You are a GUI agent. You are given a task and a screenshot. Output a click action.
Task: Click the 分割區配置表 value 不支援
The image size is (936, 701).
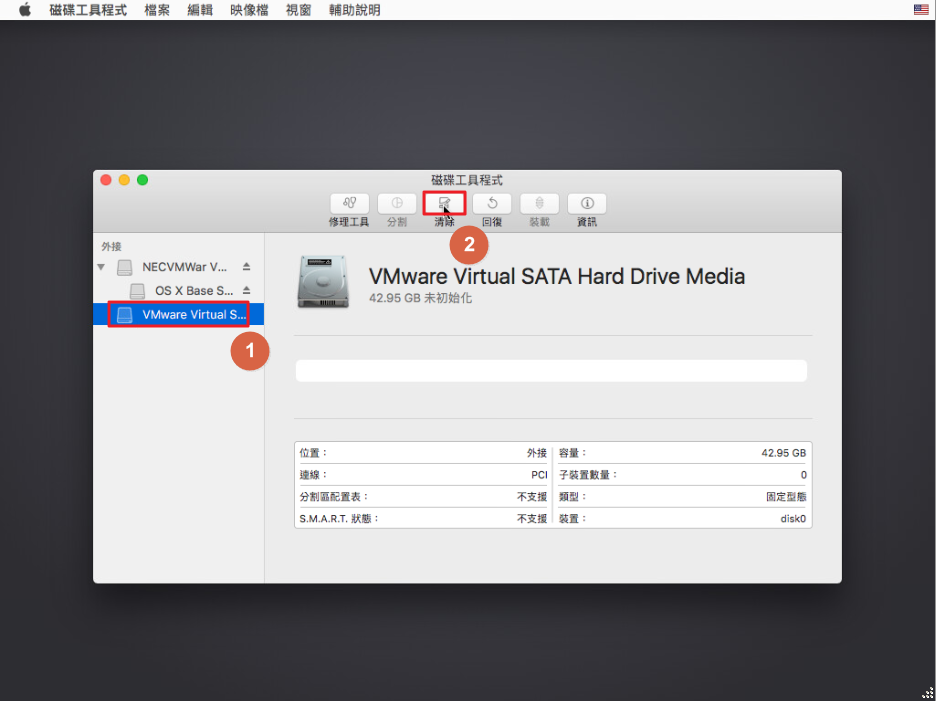click(532, 497)
